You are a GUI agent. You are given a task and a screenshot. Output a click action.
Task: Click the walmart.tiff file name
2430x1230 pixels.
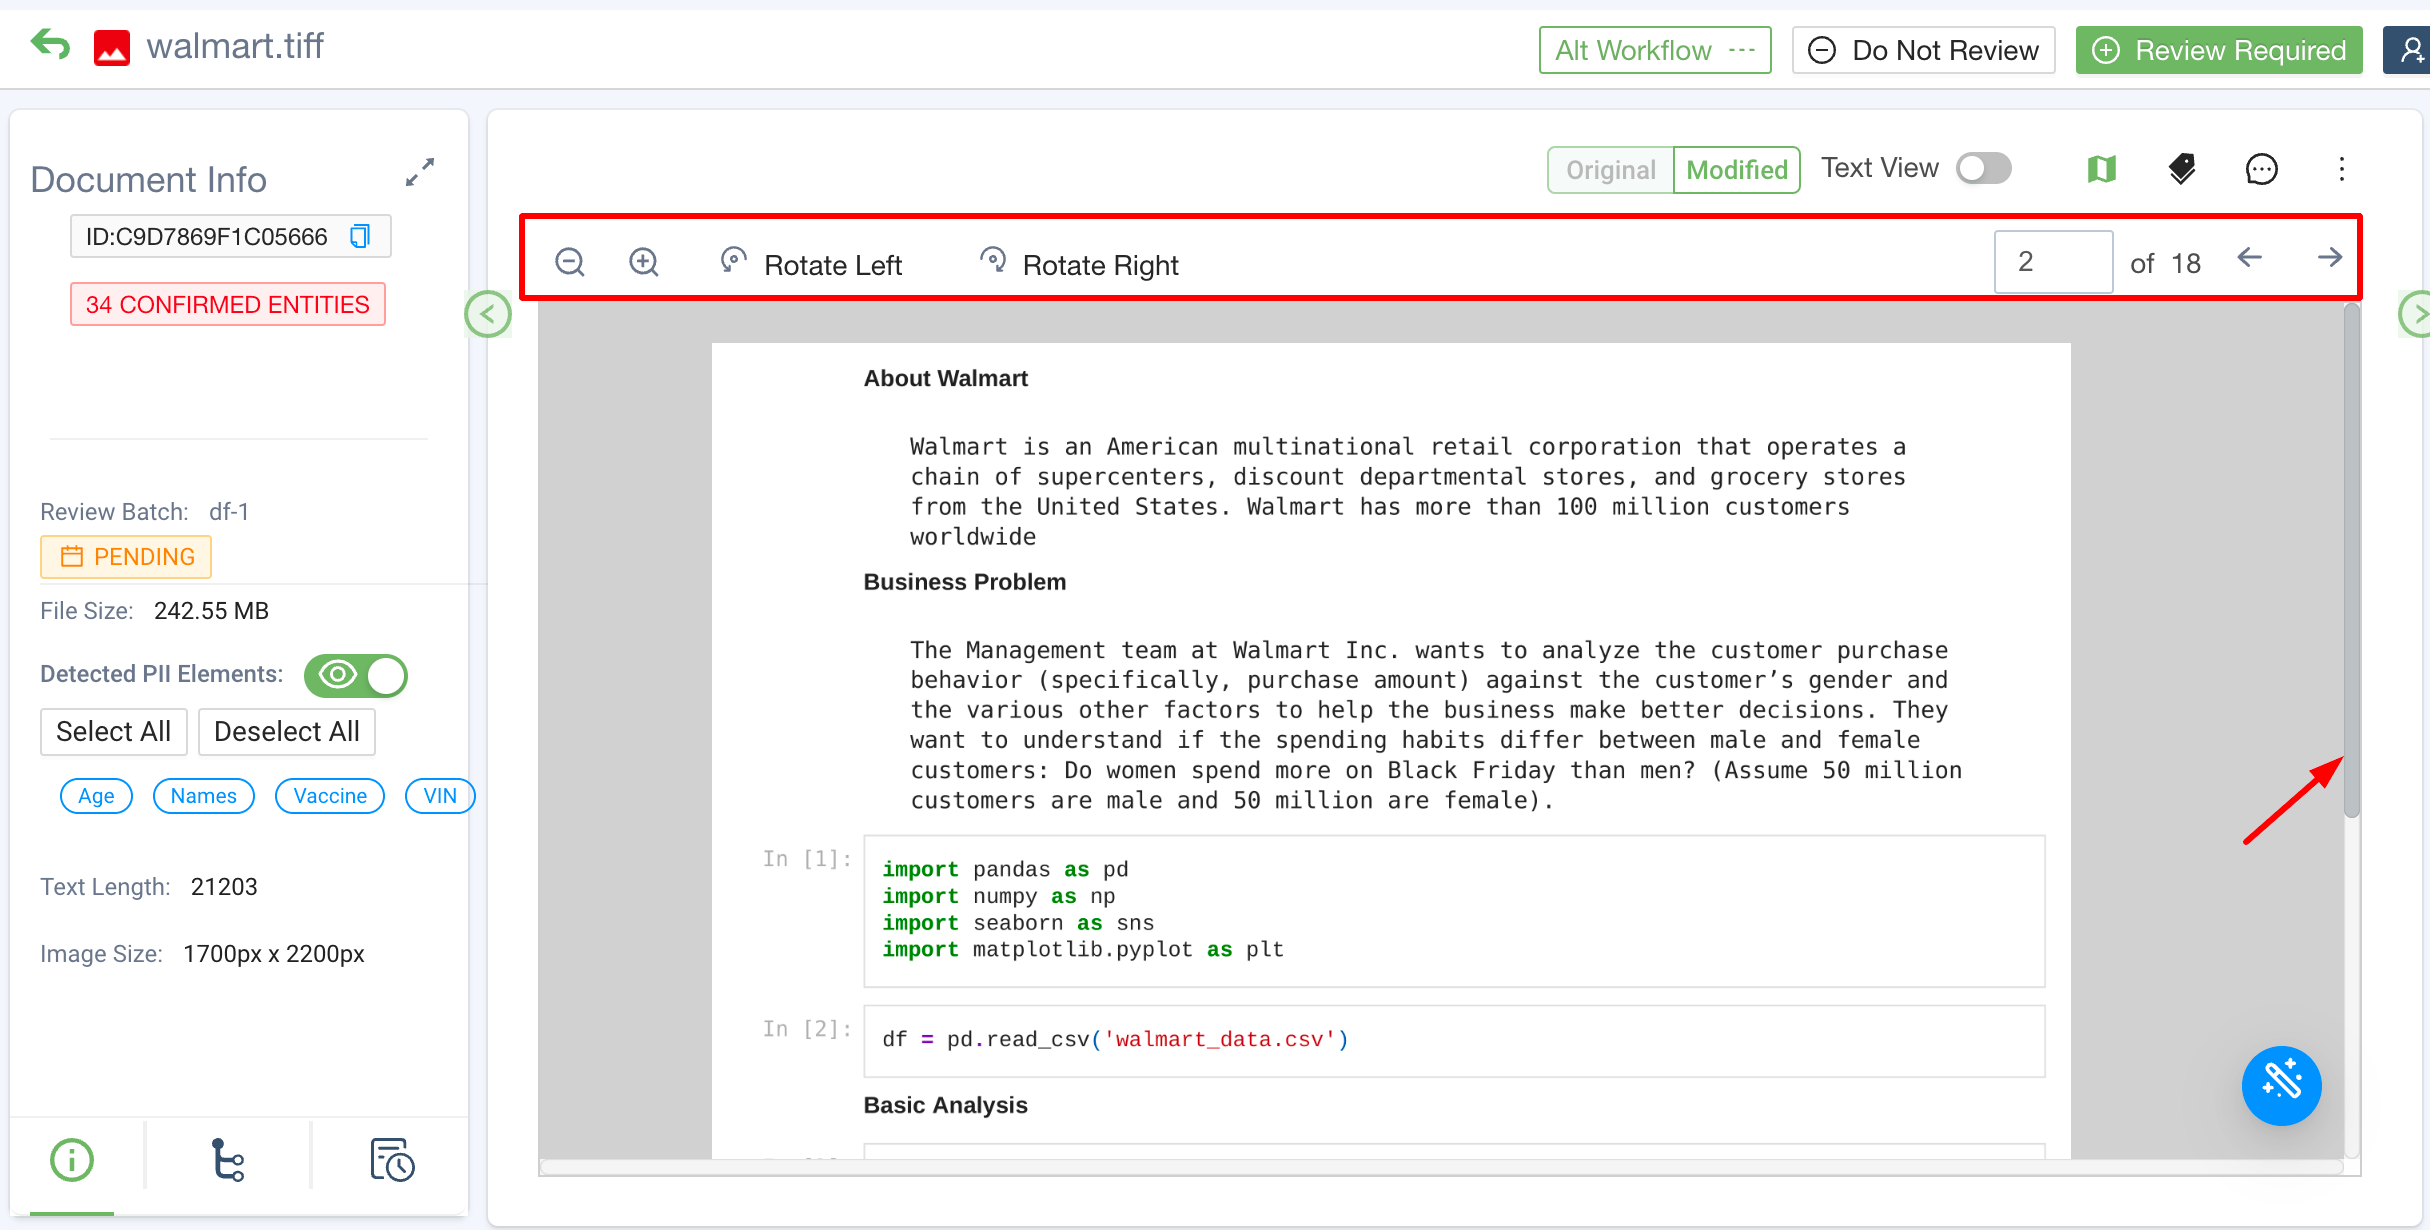235,46
